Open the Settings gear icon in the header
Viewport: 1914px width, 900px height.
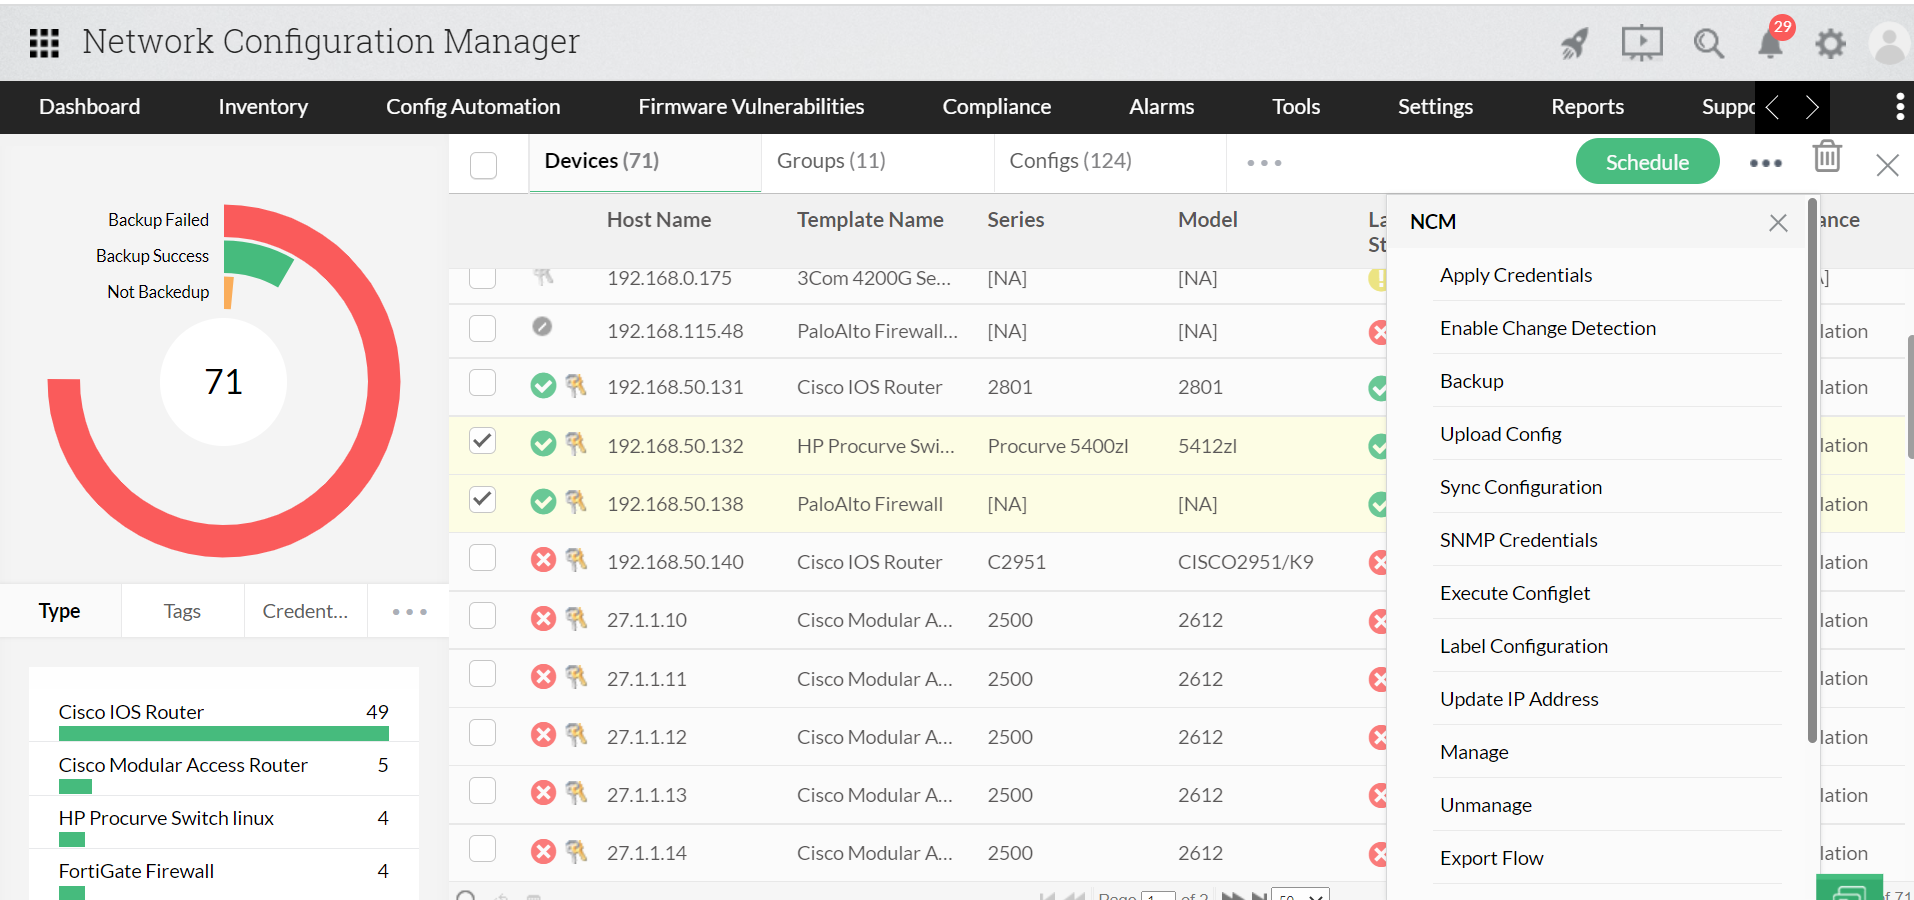[1829, 44]
